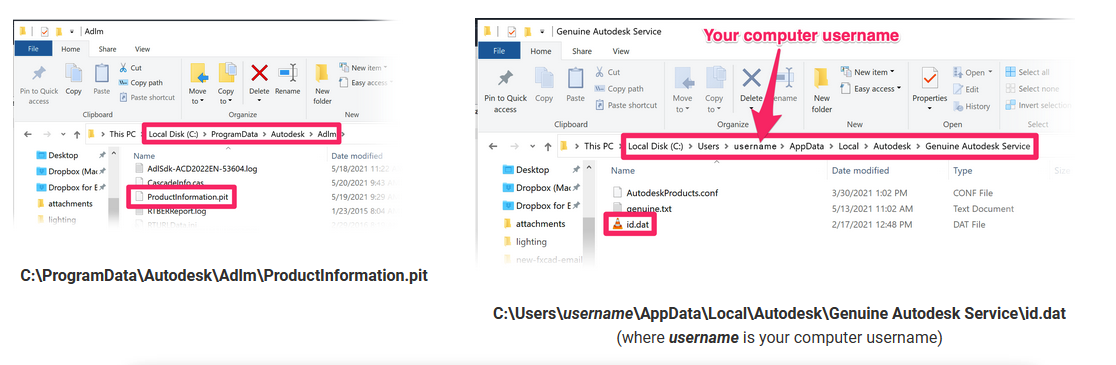Click the Properties checkmark icon
This screenshot has width=1116, height=365.
point(930,77)
